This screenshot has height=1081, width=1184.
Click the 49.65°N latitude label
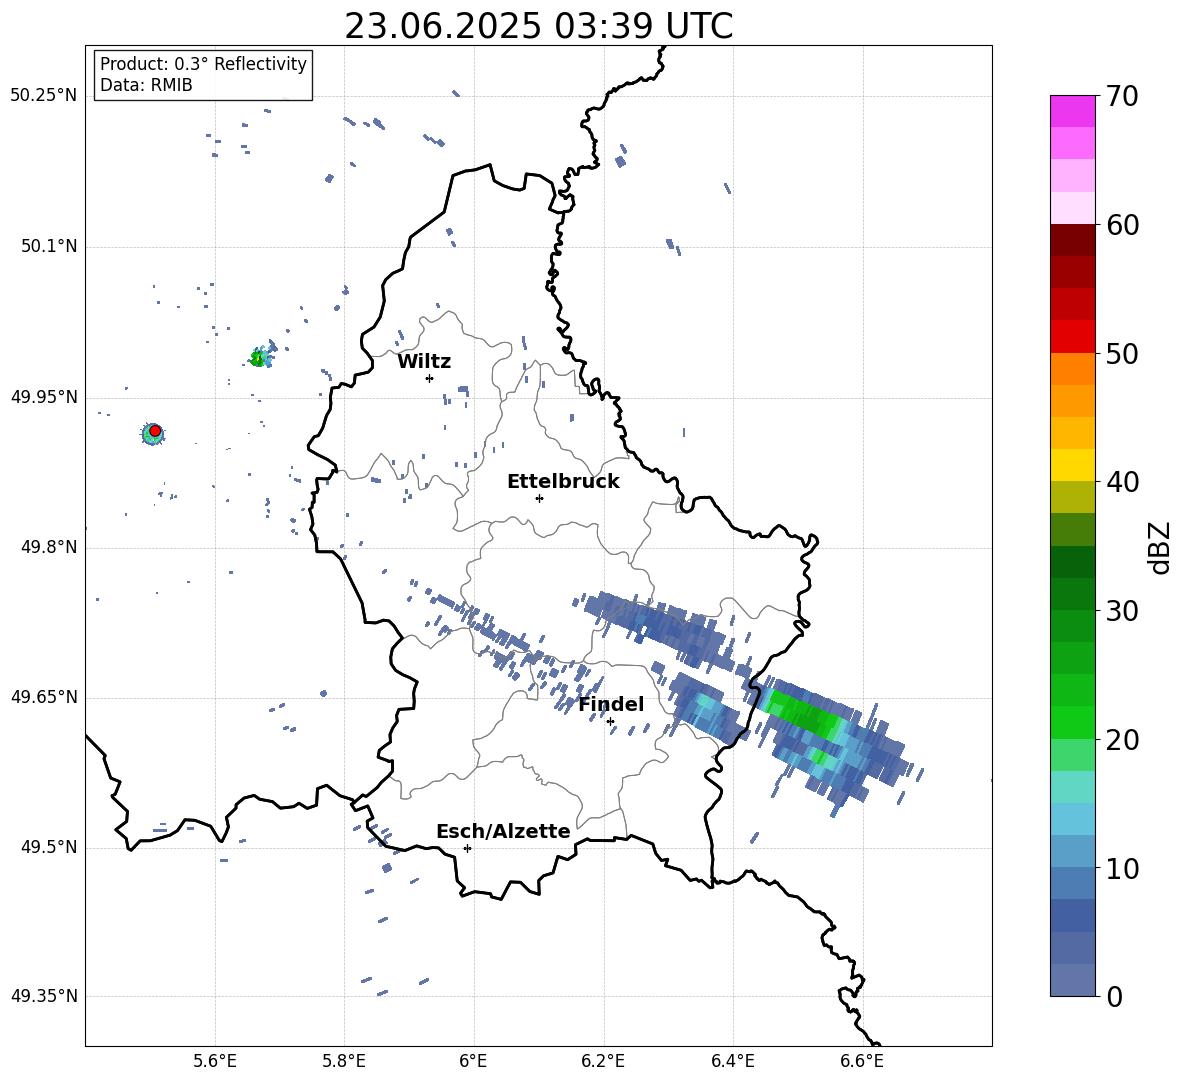(44, 697)
